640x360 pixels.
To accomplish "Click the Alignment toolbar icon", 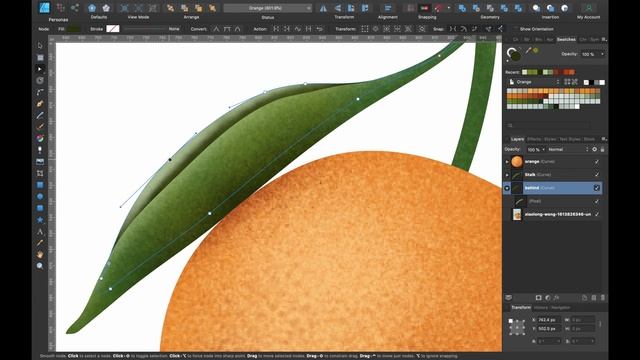I will pos(388,8).
